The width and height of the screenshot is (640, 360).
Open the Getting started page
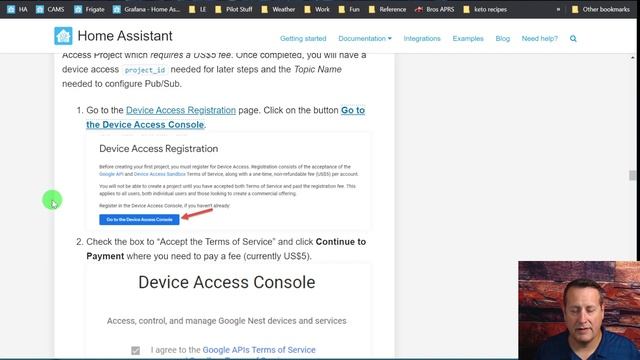303,38
